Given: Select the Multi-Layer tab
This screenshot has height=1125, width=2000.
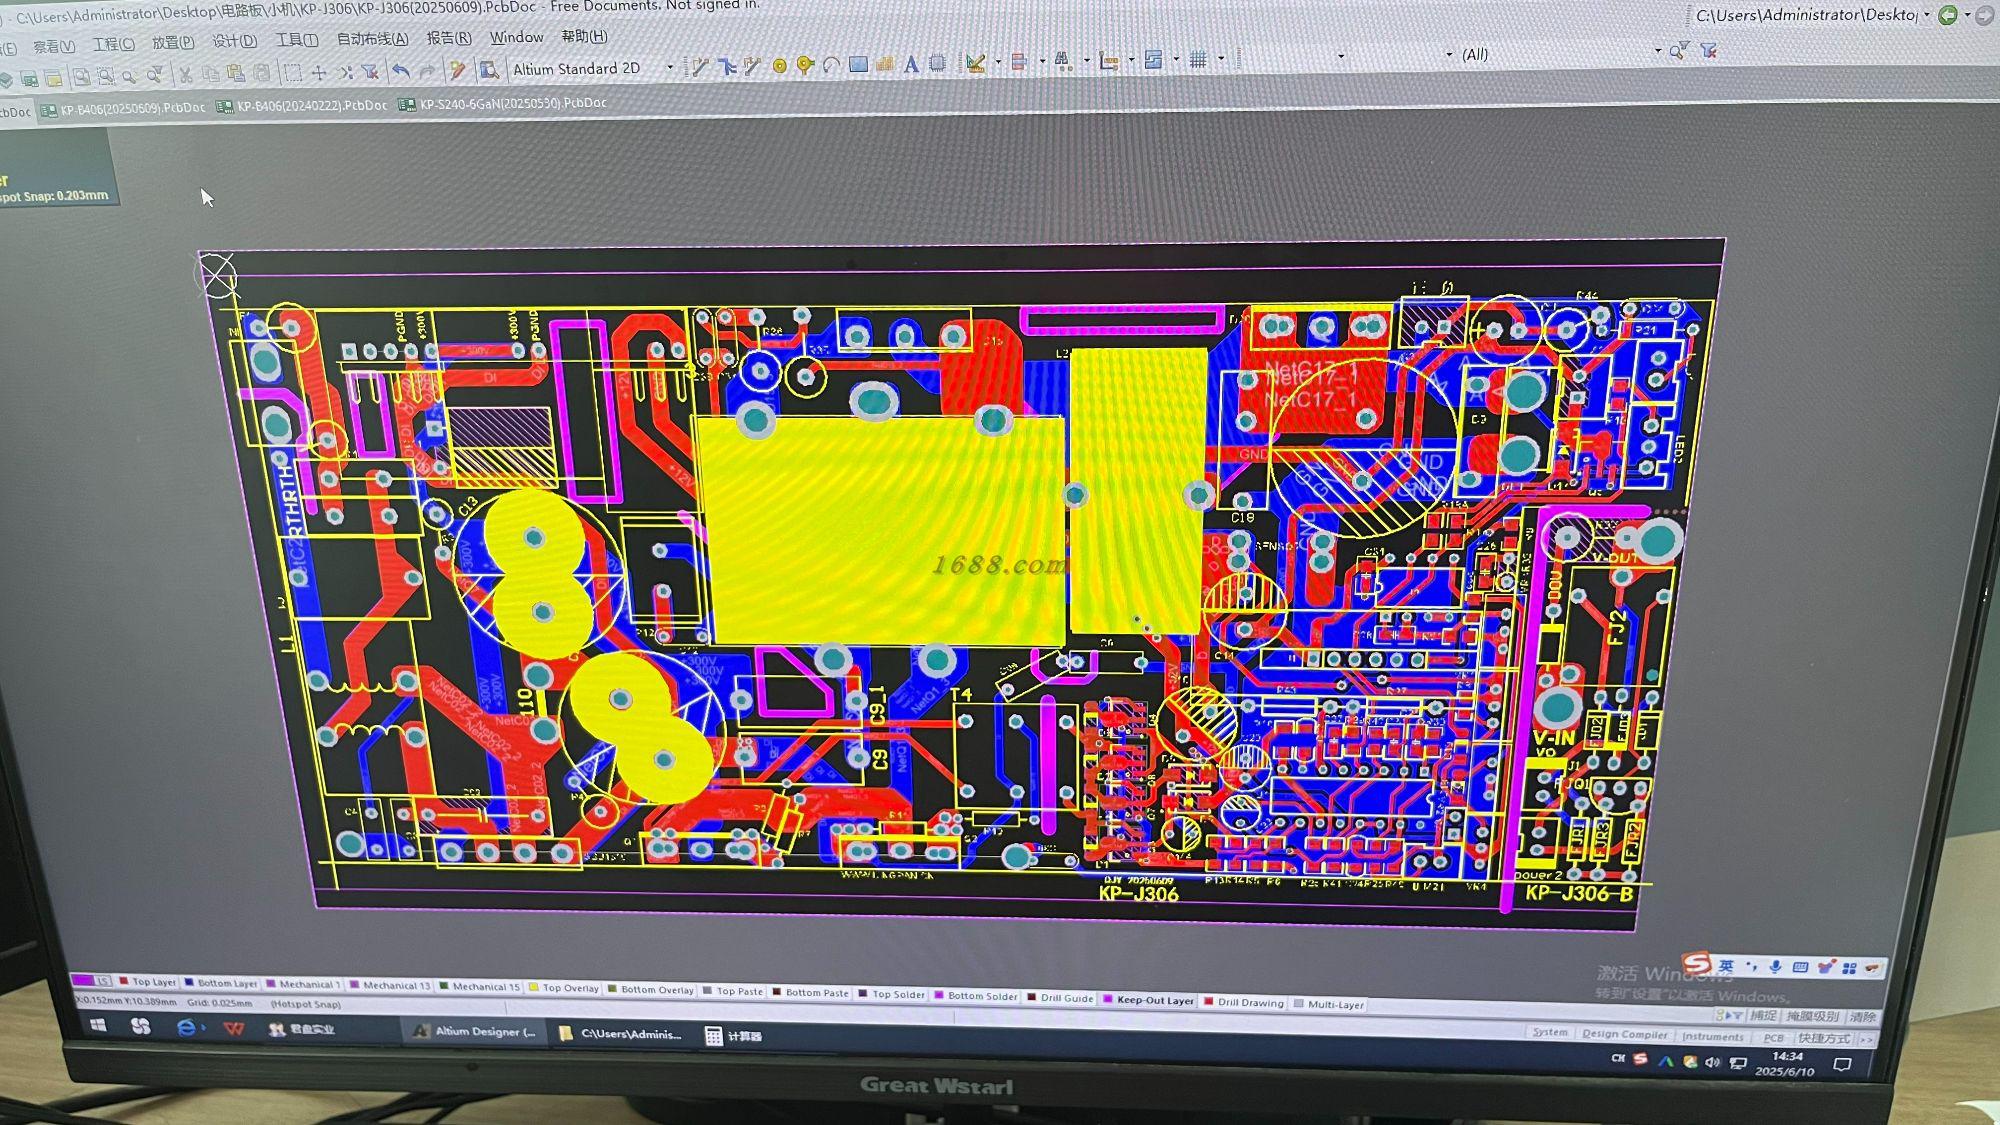Looking at the screenshot, I should coord(1329,1004).
